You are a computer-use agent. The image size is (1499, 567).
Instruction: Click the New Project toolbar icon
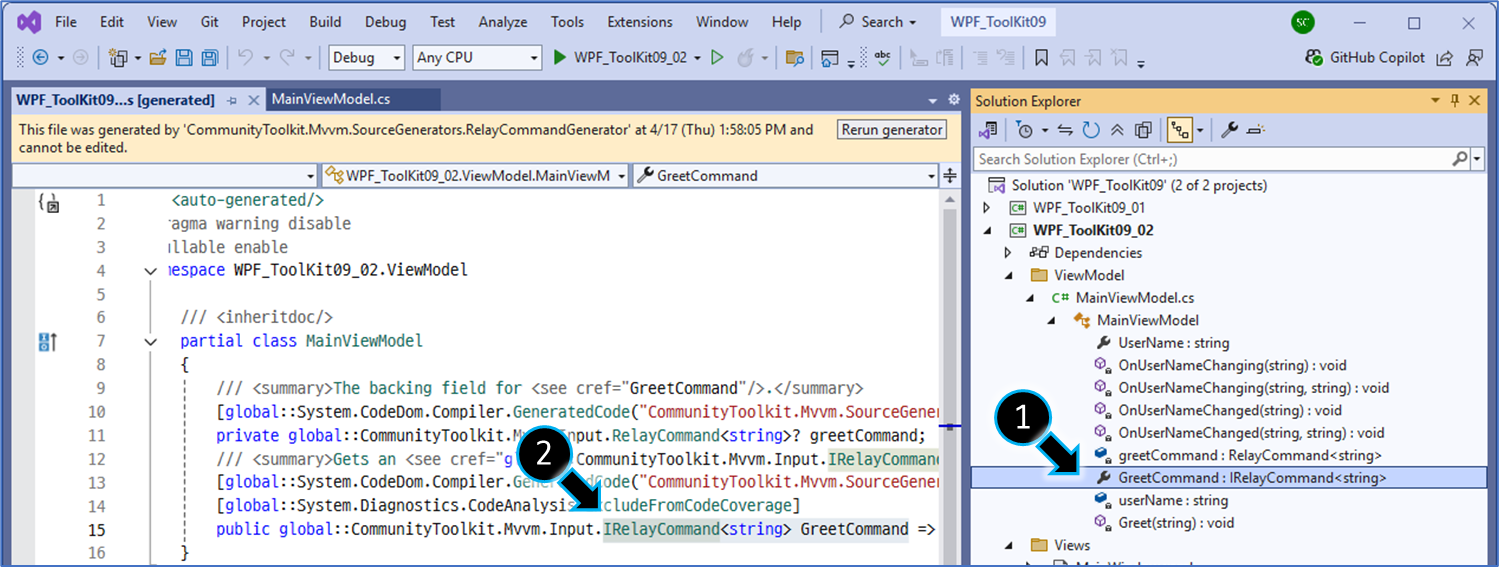click(116, 58)
